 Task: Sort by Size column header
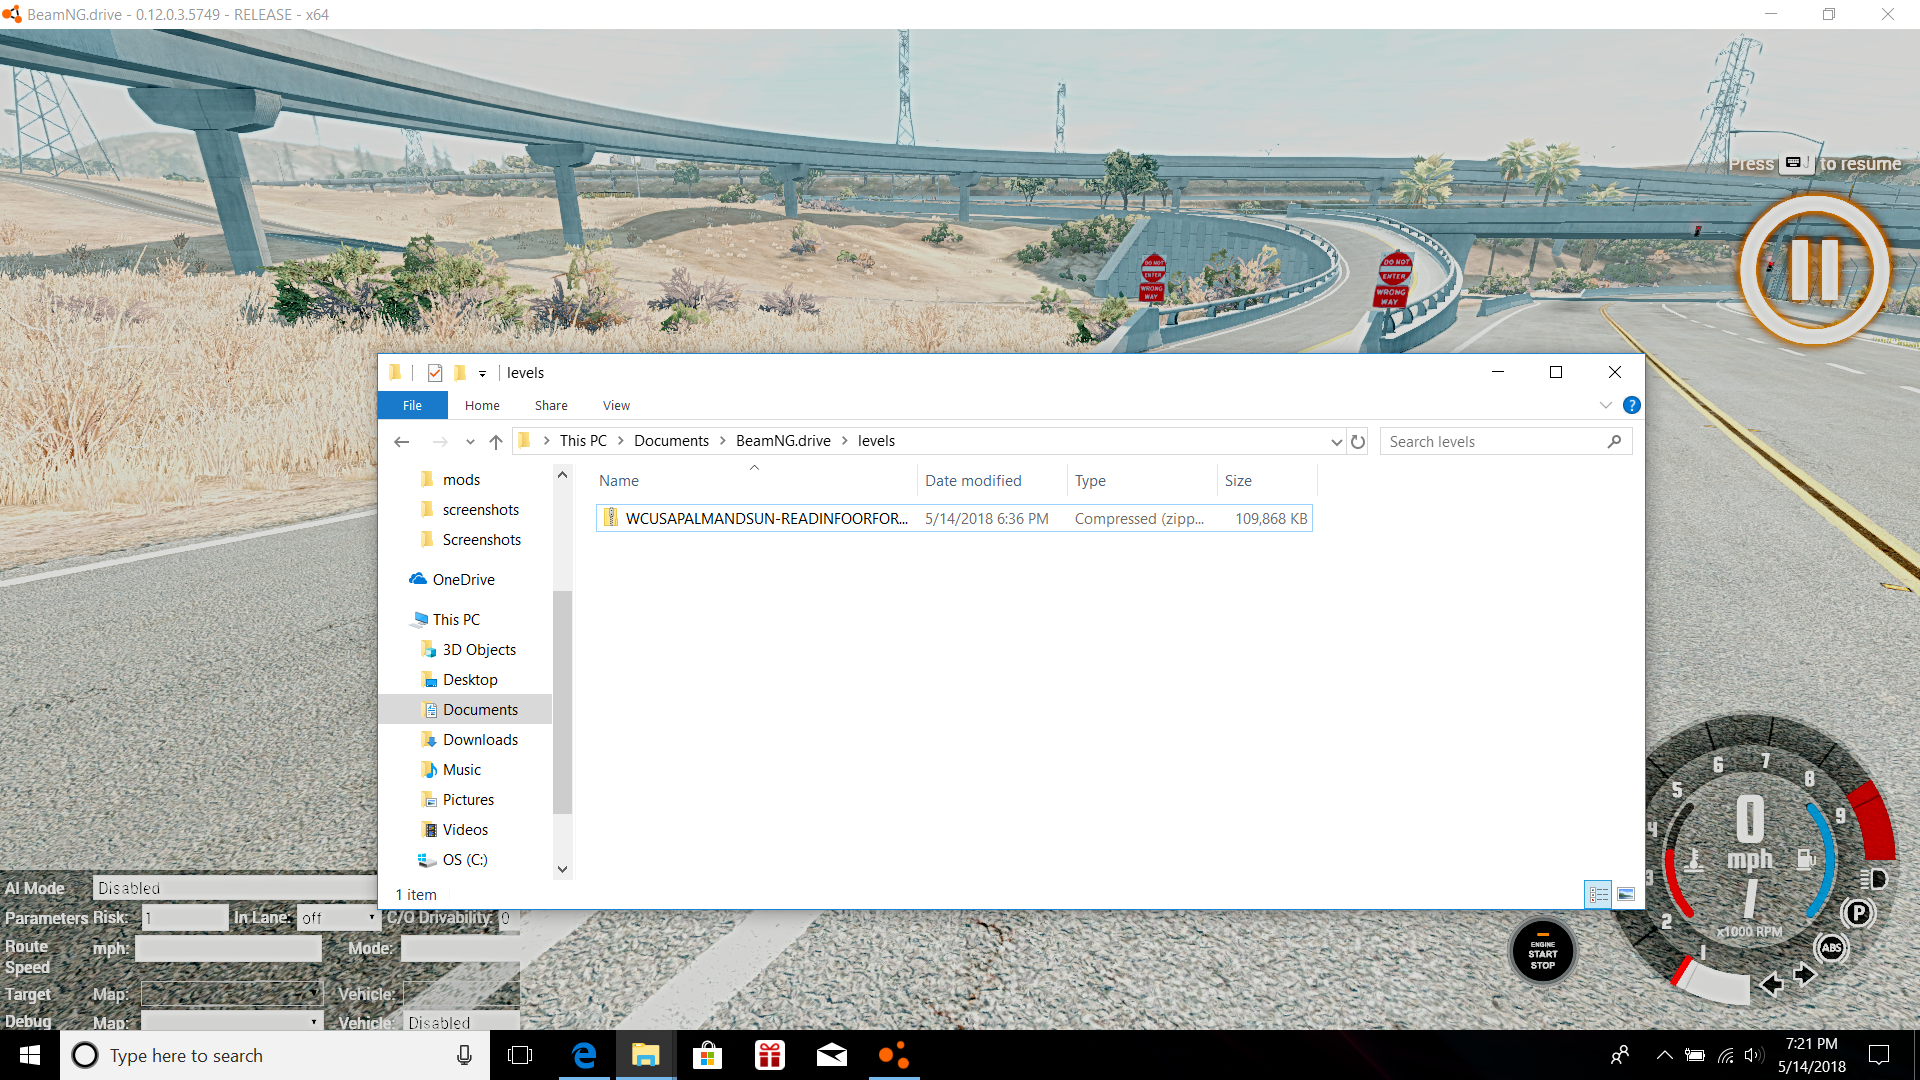(x=1267, y=481)
